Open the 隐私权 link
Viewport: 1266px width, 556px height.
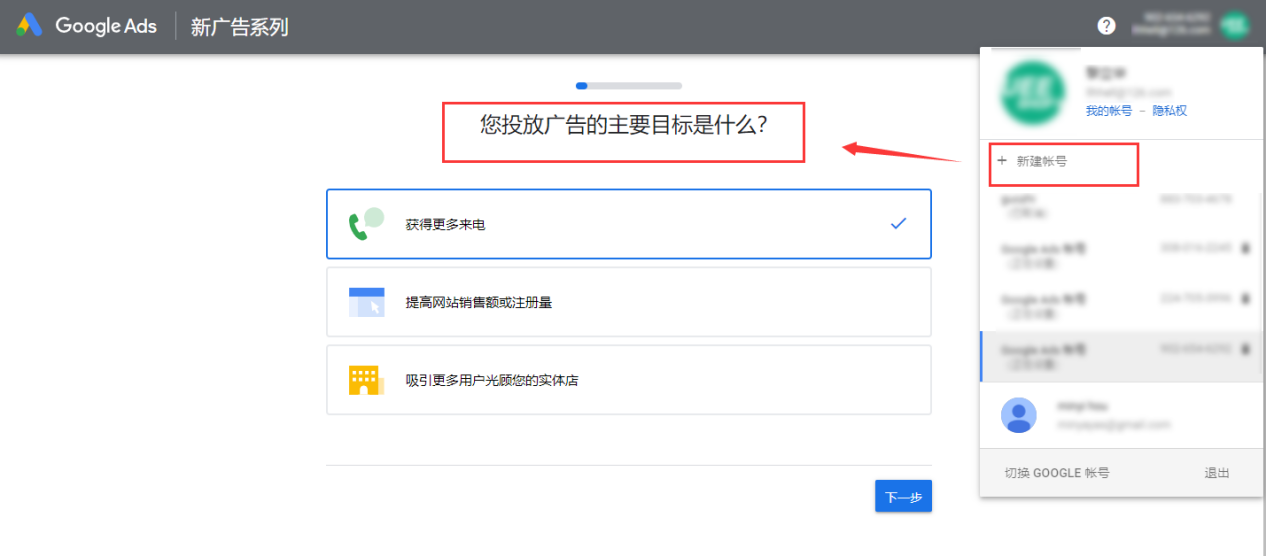(1169, 111)
